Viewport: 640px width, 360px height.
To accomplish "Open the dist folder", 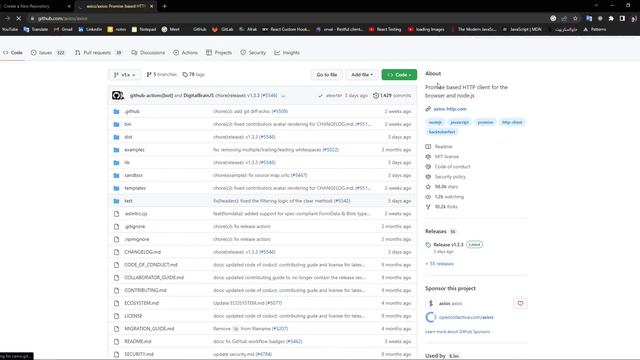I will tap(128, 137).
